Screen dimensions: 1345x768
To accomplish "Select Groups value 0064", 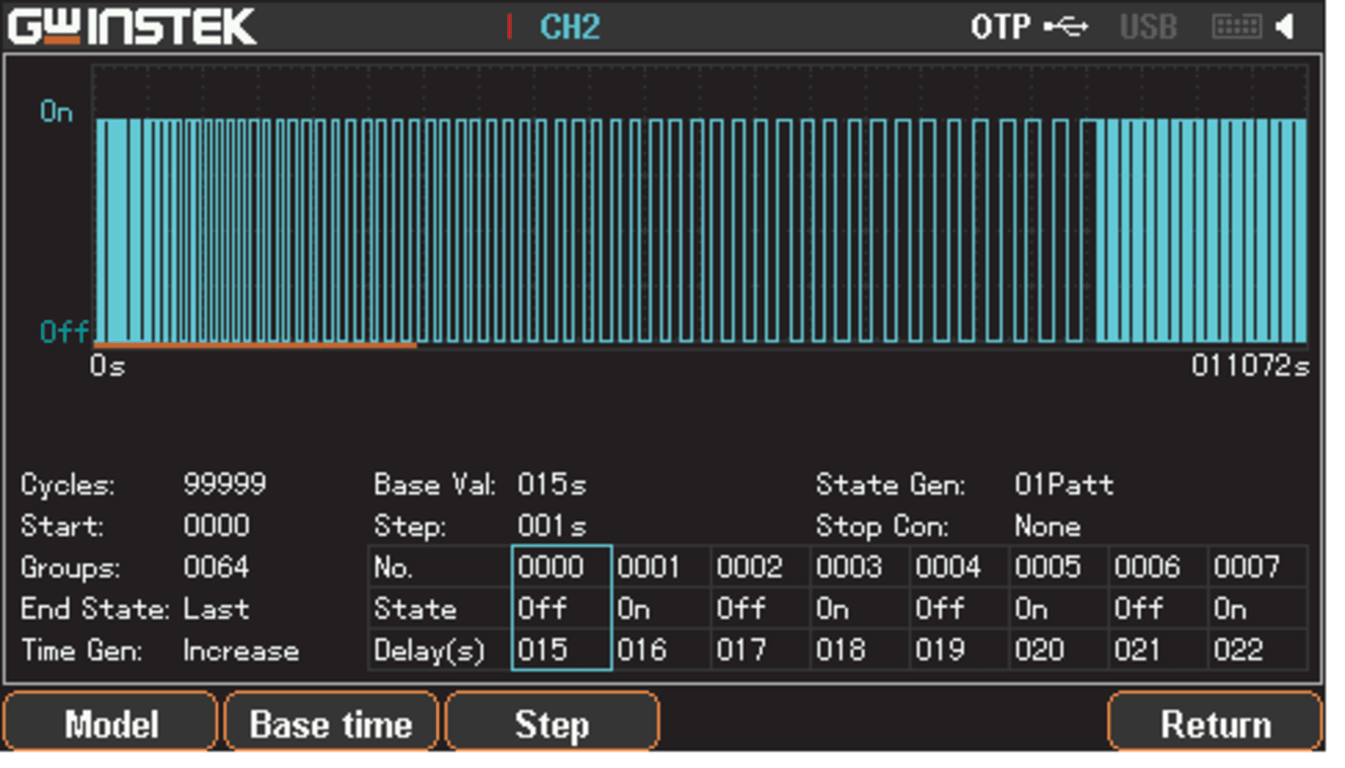I will click(x=217, y=568).
